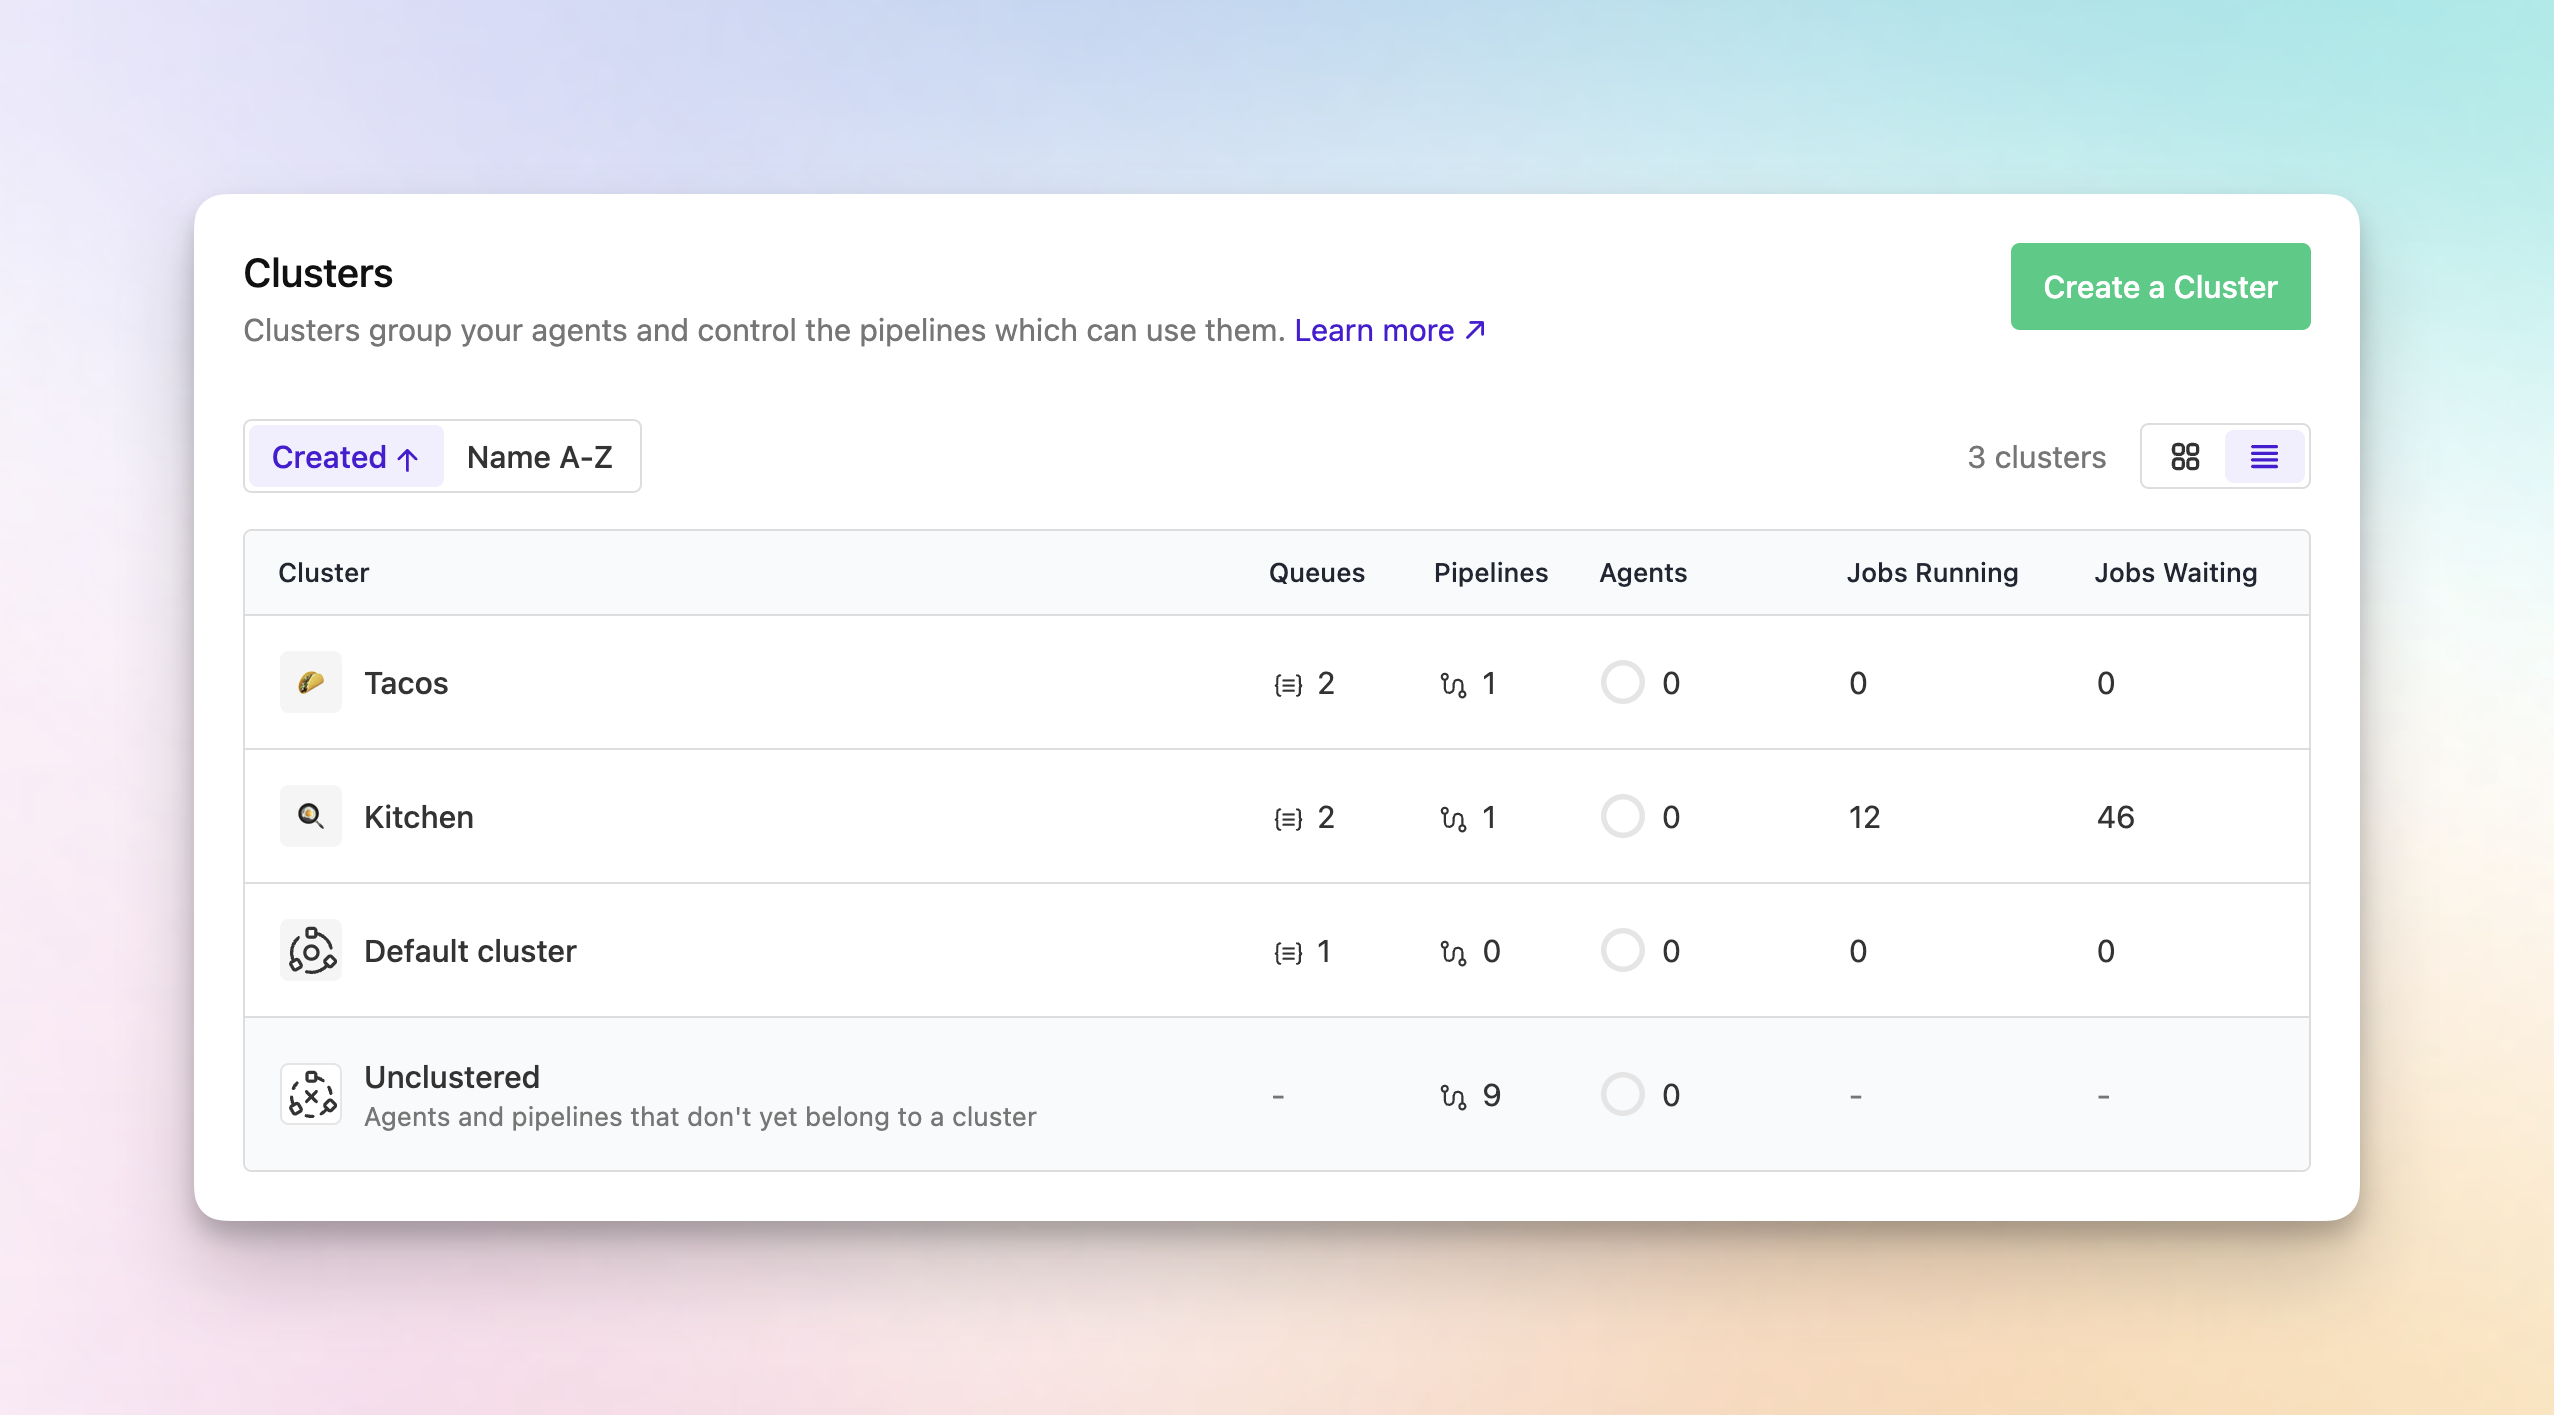This screenshot has width=2554, height=1415.
Task: Click the taco icon for the Tacos cluster
Action: [x=310, y=683]
